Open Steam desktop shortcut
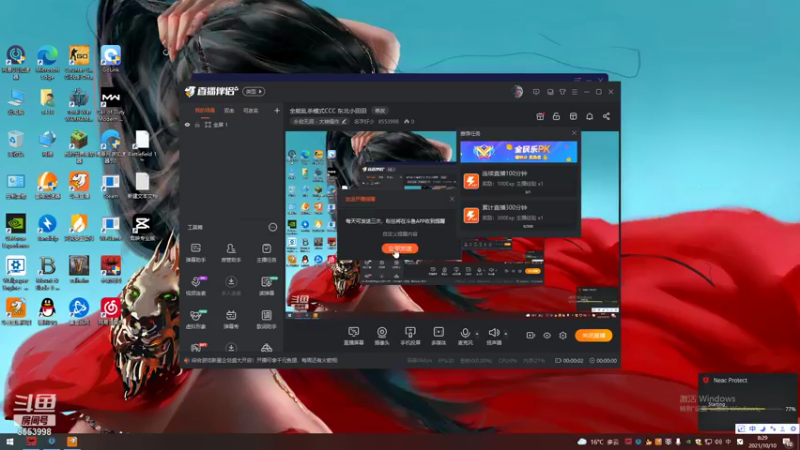The width and height of the screenshot is (800, 450). (x=111, y=186)
